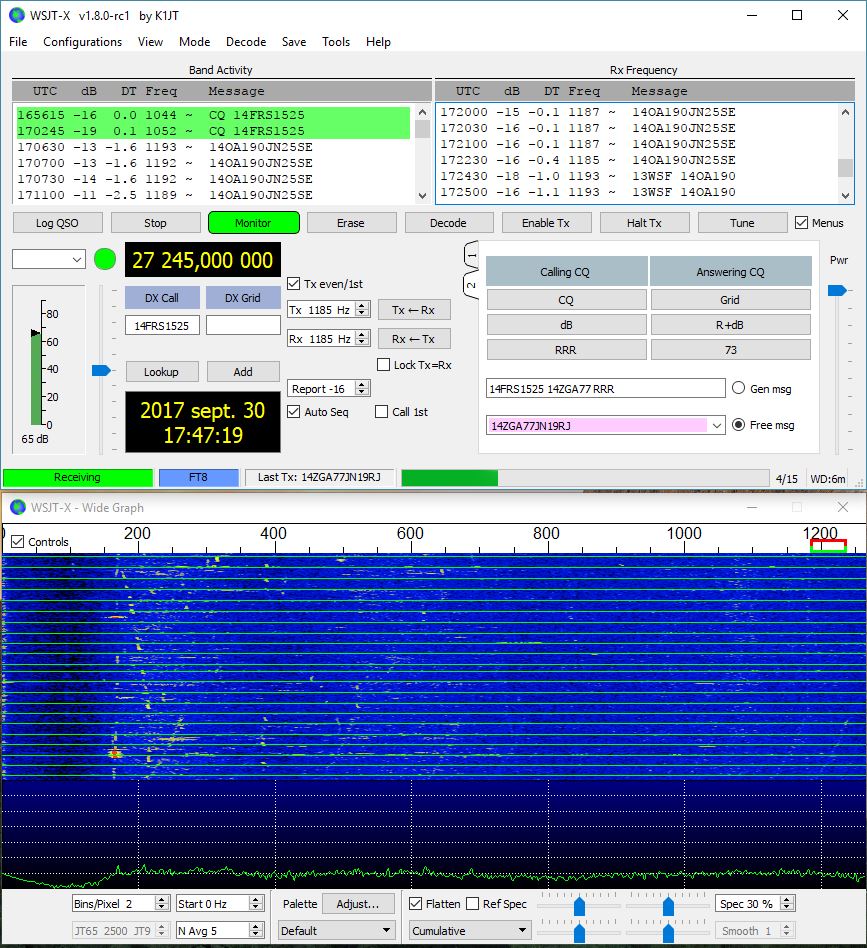Image resolution: width=867 pixels, height=948 pixels.
Task: Click the 73 message button
Action: click(730, 349)
